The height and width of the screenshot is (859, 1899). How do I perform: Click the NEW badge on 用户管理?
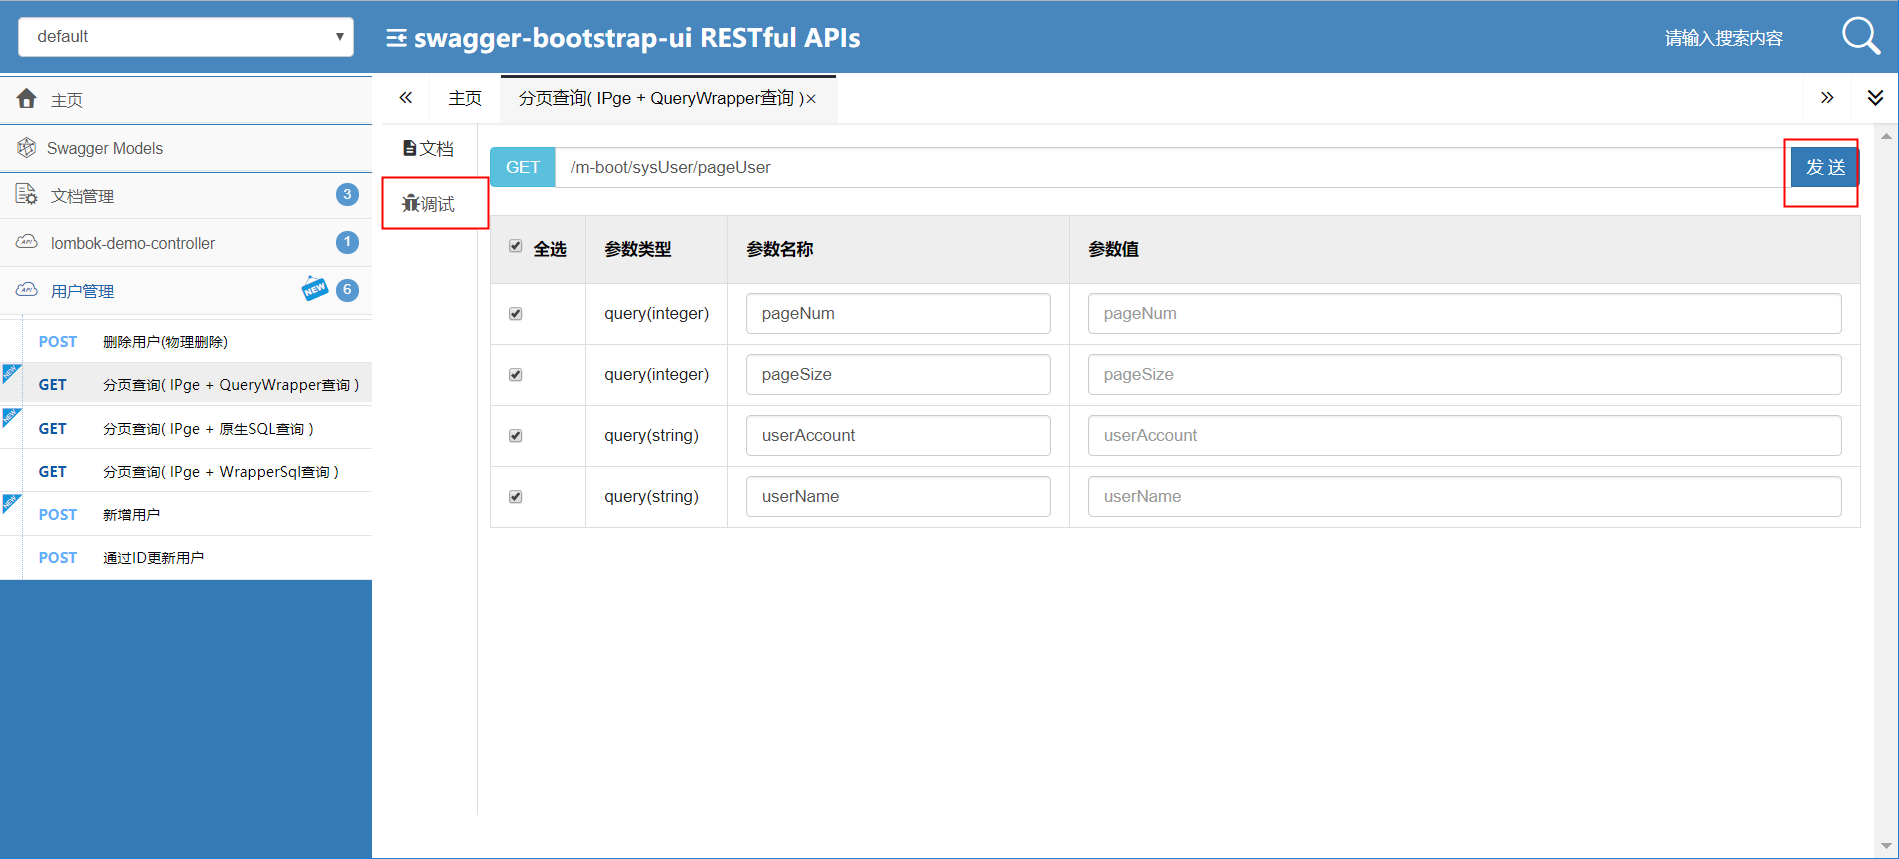pyautogui.click(x=315, y=288)
